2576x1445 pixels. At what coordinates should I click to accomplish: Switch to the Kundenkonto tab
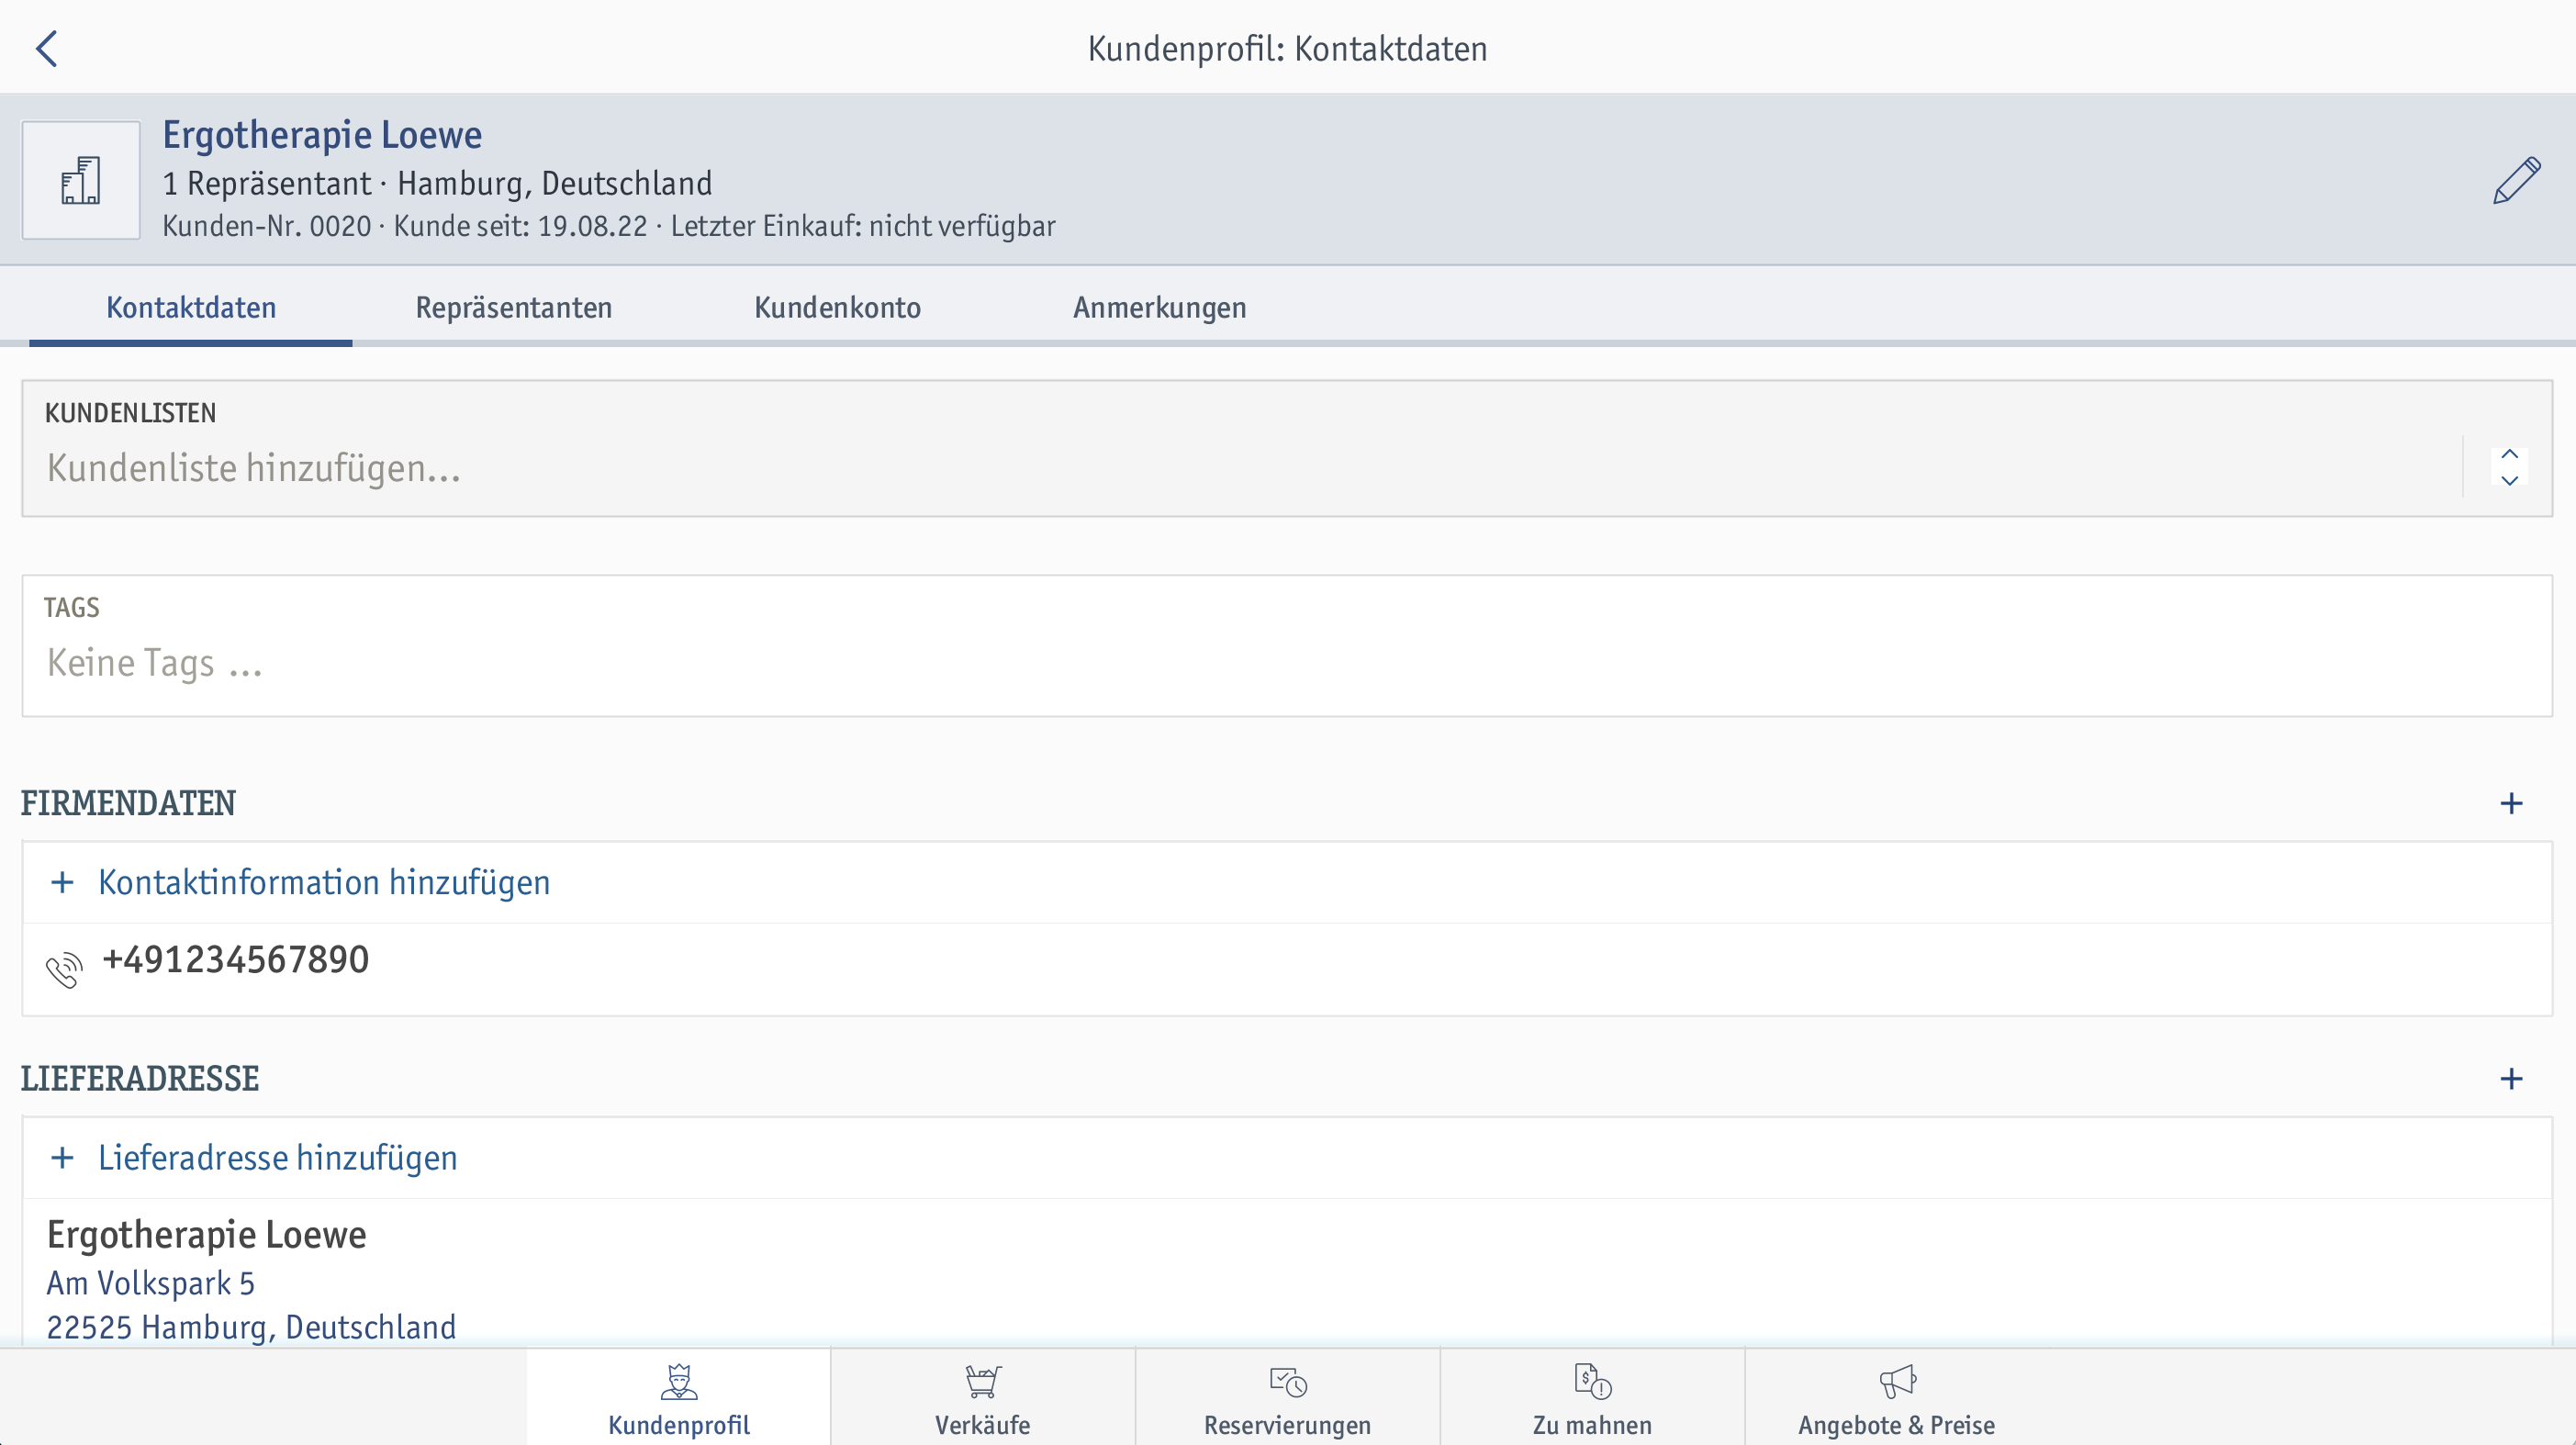pos(838,307)
